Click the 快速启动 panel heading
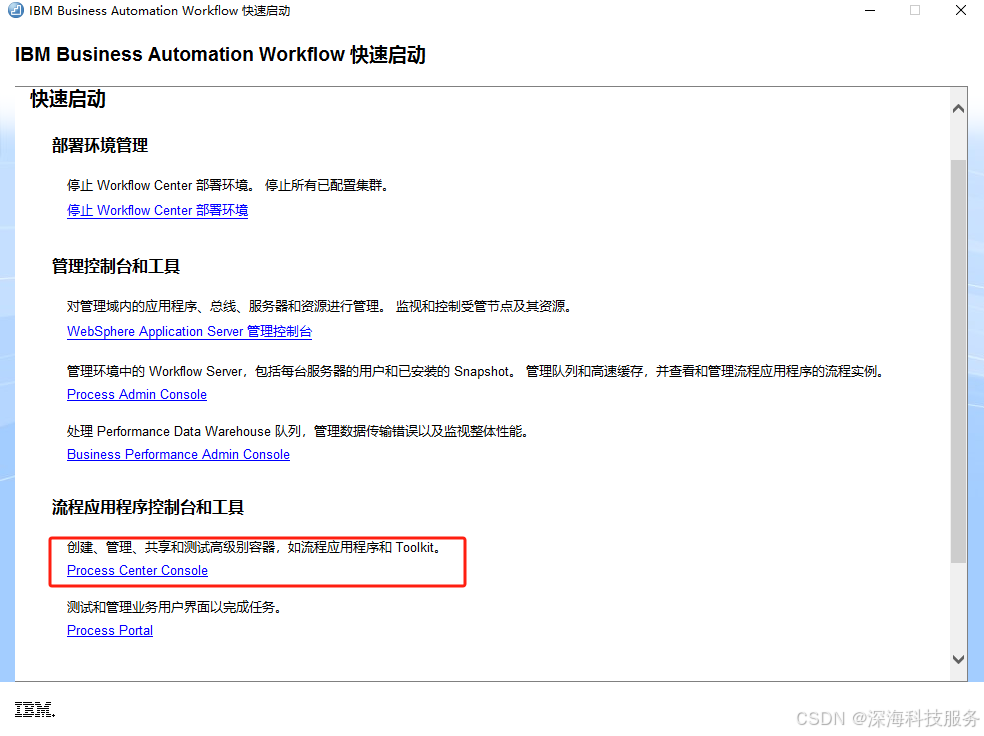The image size is (984, 736). pyautogui.click(x=68, y=99)
